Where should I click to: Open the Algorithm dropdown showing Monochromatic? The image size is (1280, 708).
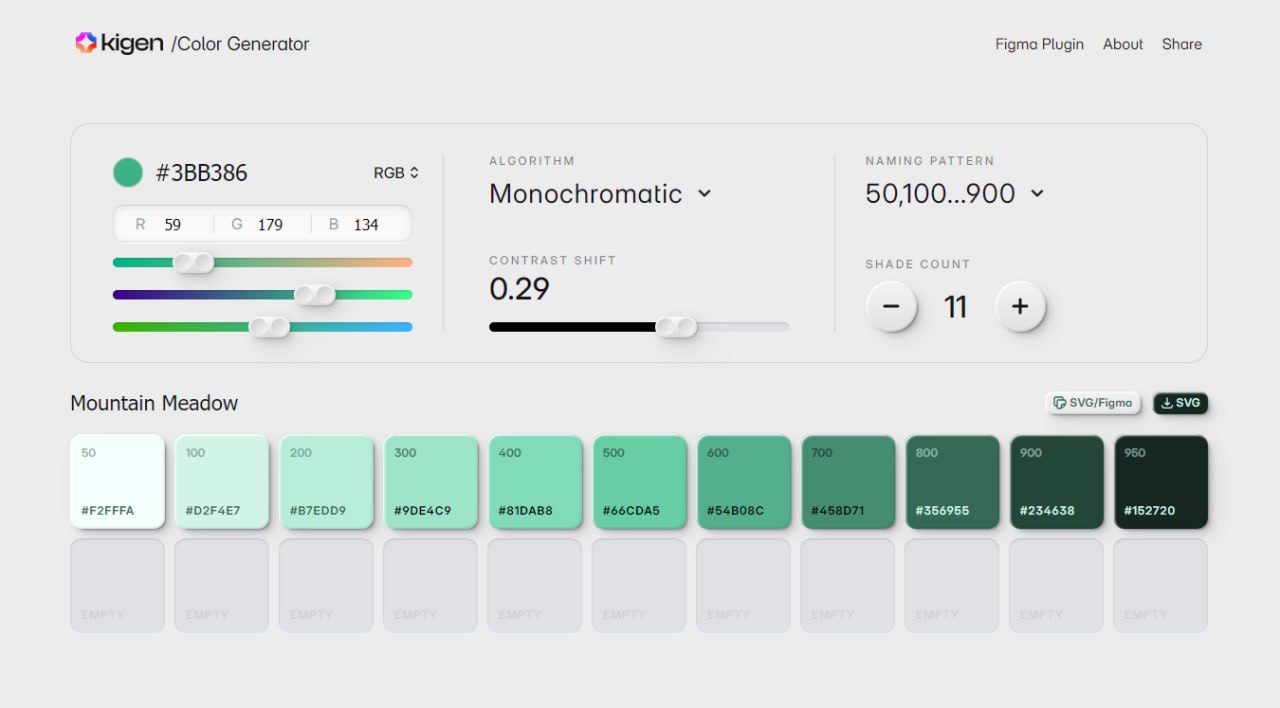[x=585, y=194]
